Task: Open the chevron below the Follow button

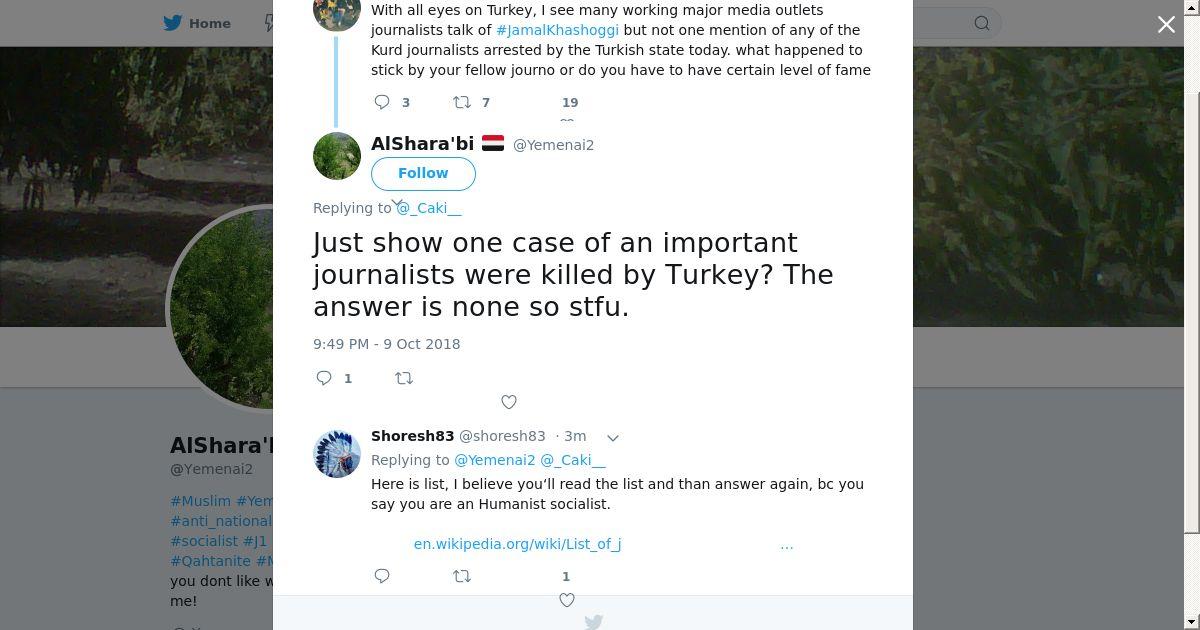Action: click(x=397, y=203)
